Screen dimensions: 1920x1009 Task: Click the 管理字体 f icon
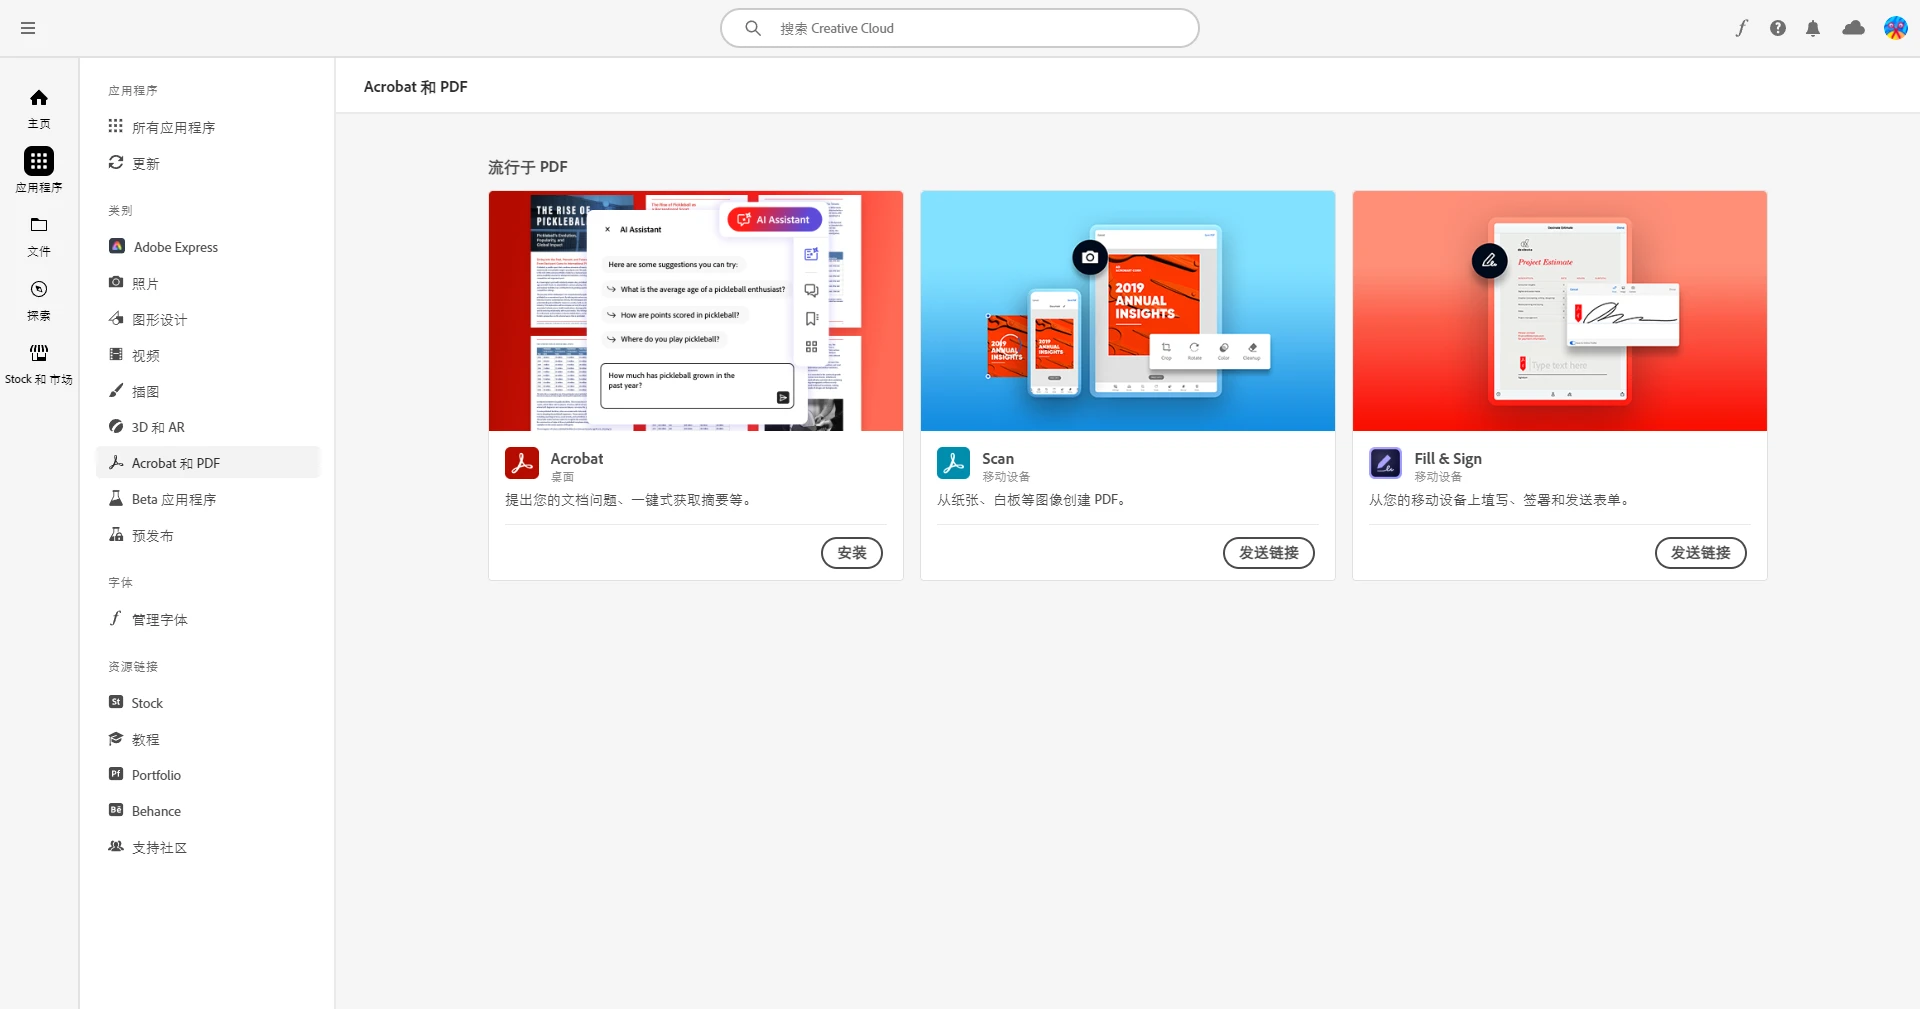pyautogui.click(x=116, y=618)
